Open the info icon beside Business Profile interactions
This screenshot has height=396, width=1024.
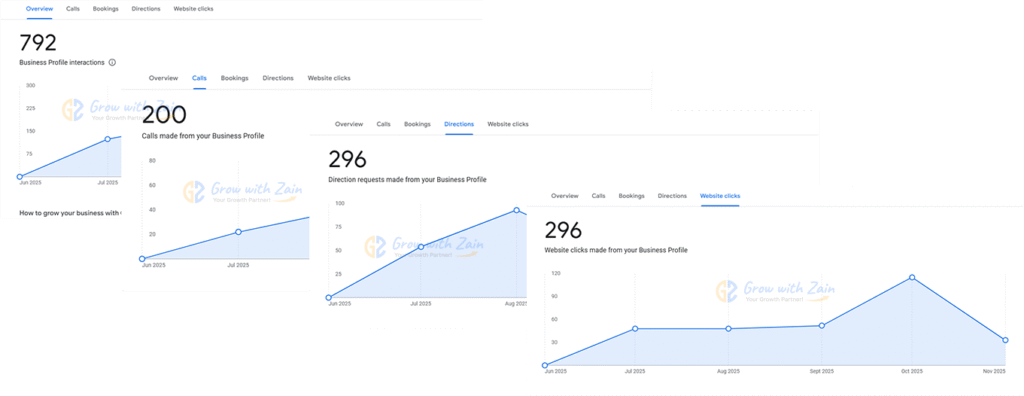click(x=112, y=63)
